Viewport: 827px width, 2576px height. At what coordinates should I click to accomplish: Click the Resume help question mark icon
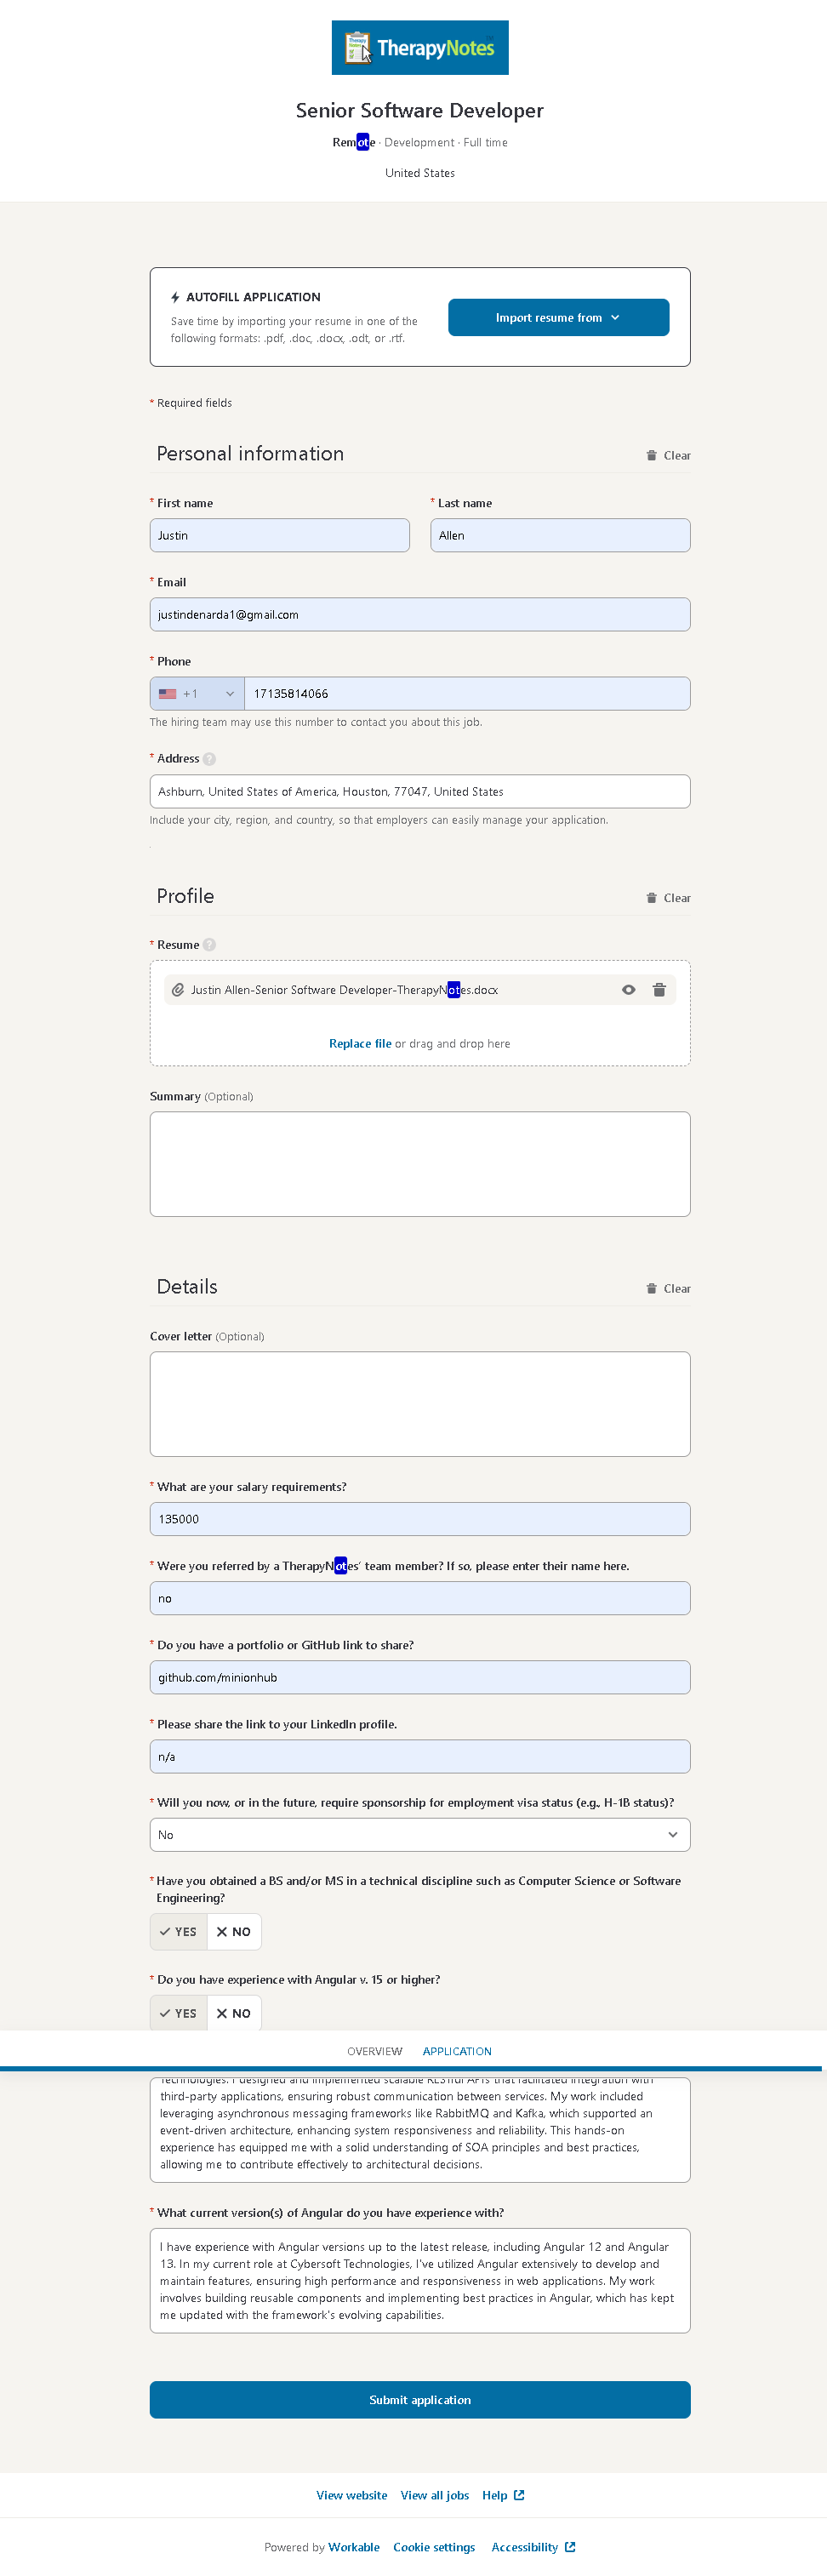[209, 945]
